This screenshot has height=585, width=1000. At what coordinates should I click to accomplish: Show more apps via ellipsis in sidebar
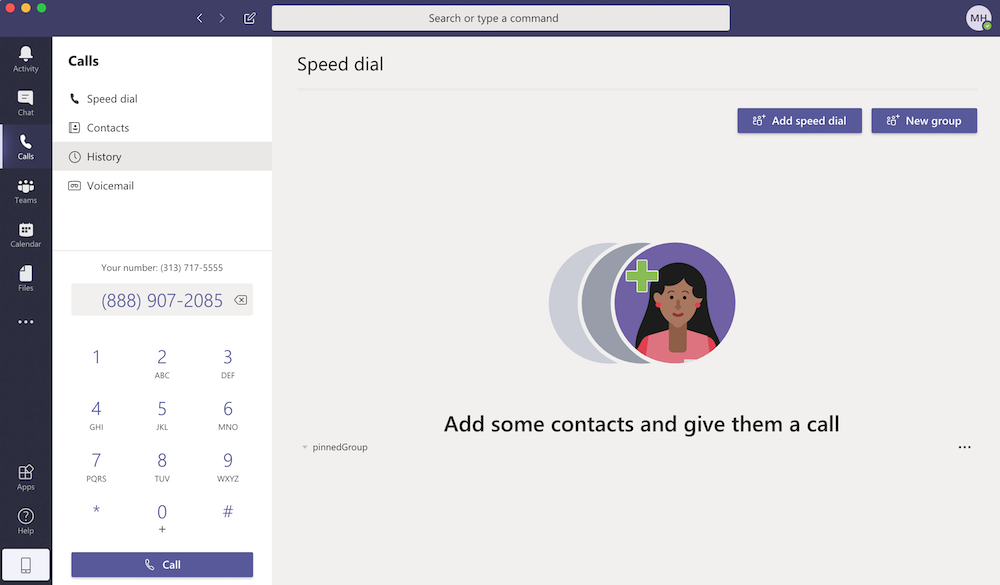26,322
